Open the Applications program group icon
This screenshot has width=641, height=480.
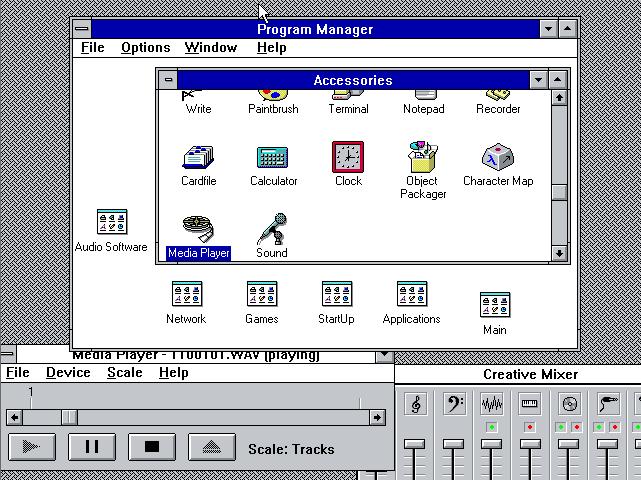[412, 294]
